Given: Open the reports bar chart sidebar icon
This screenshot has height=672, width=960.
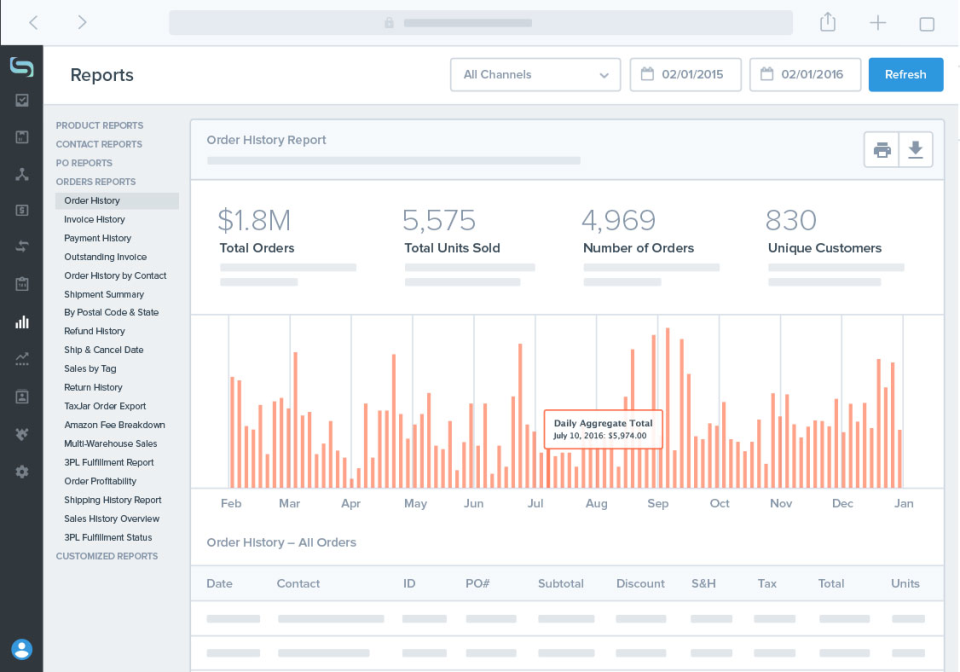Looking at the screenshot, I should [22, 322].
